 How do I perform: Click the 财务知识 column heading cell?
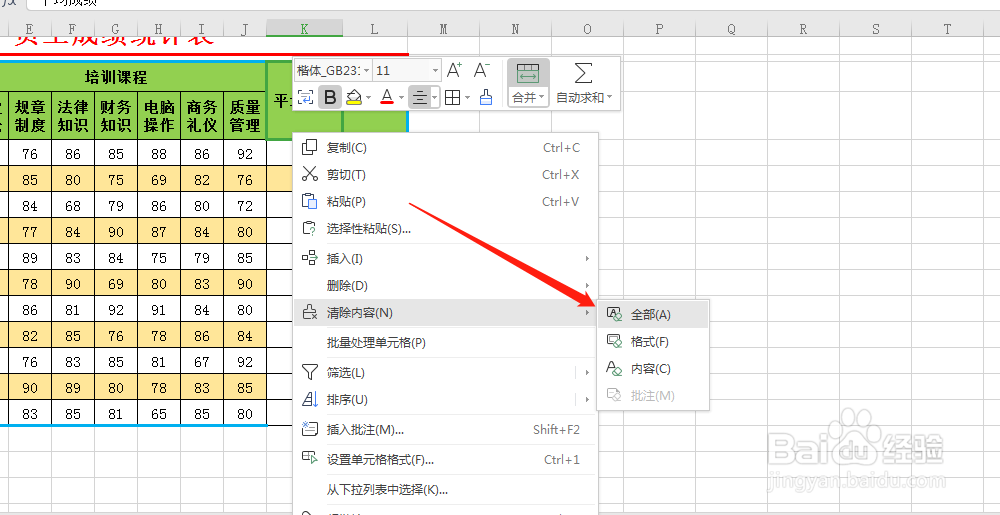[115, 116]
